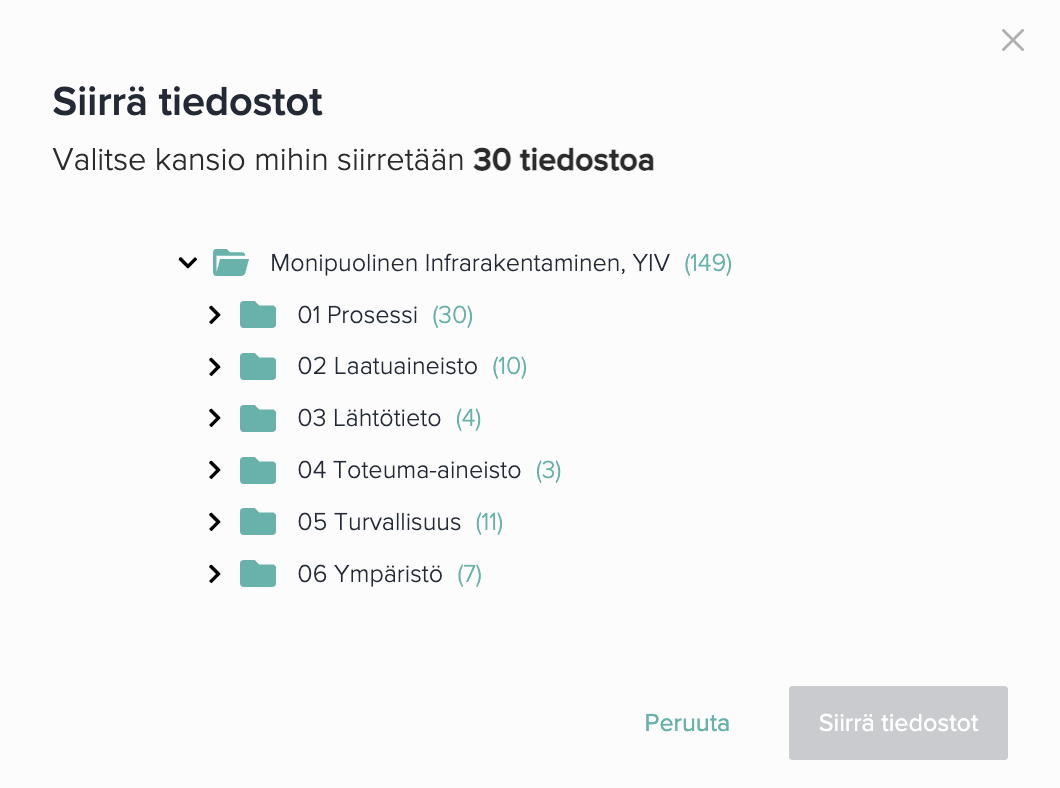Expand the 02 Laatuaineisto folder chevron
This screenshot has height=788, width=1060.
coord(214,366)
